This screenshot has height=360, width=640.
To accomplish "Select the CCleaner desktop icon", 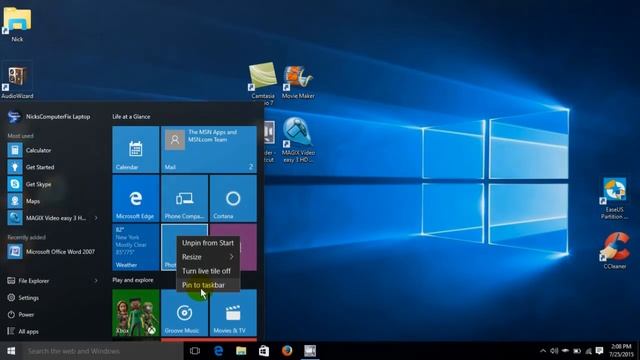I will click(x=615, y=250).
